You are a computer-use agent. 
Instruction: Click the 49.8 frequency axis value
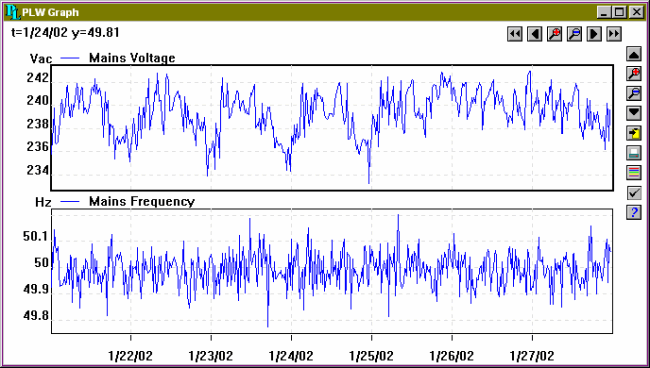[36, 316]
